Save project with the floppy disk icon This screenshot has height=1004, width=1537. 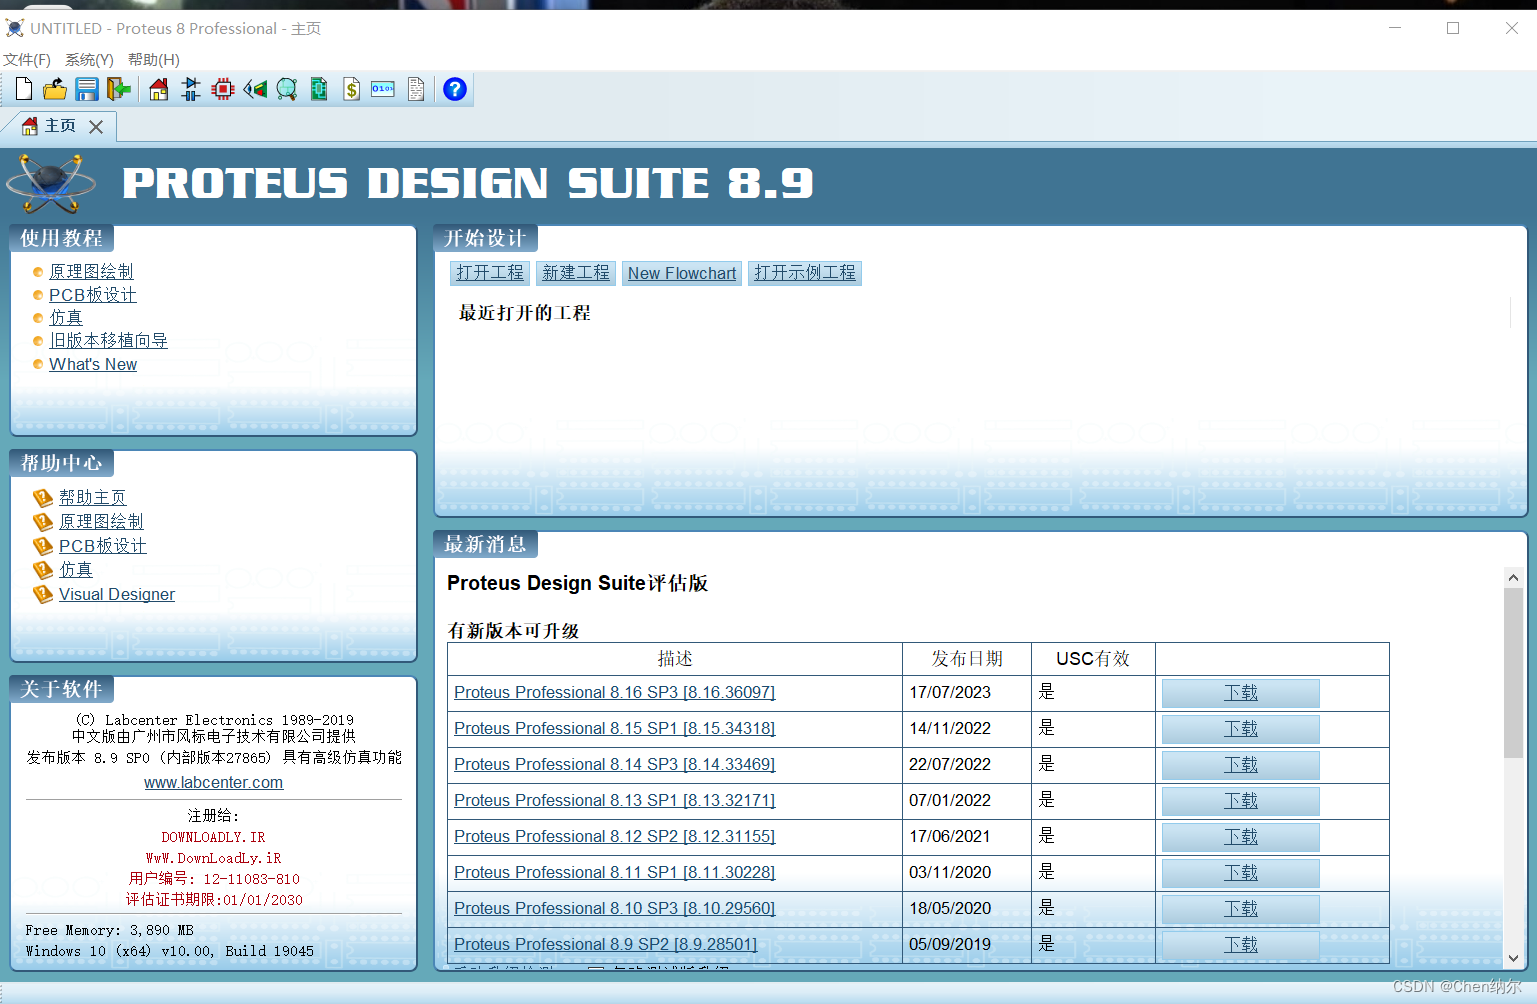tap(87, 89)
